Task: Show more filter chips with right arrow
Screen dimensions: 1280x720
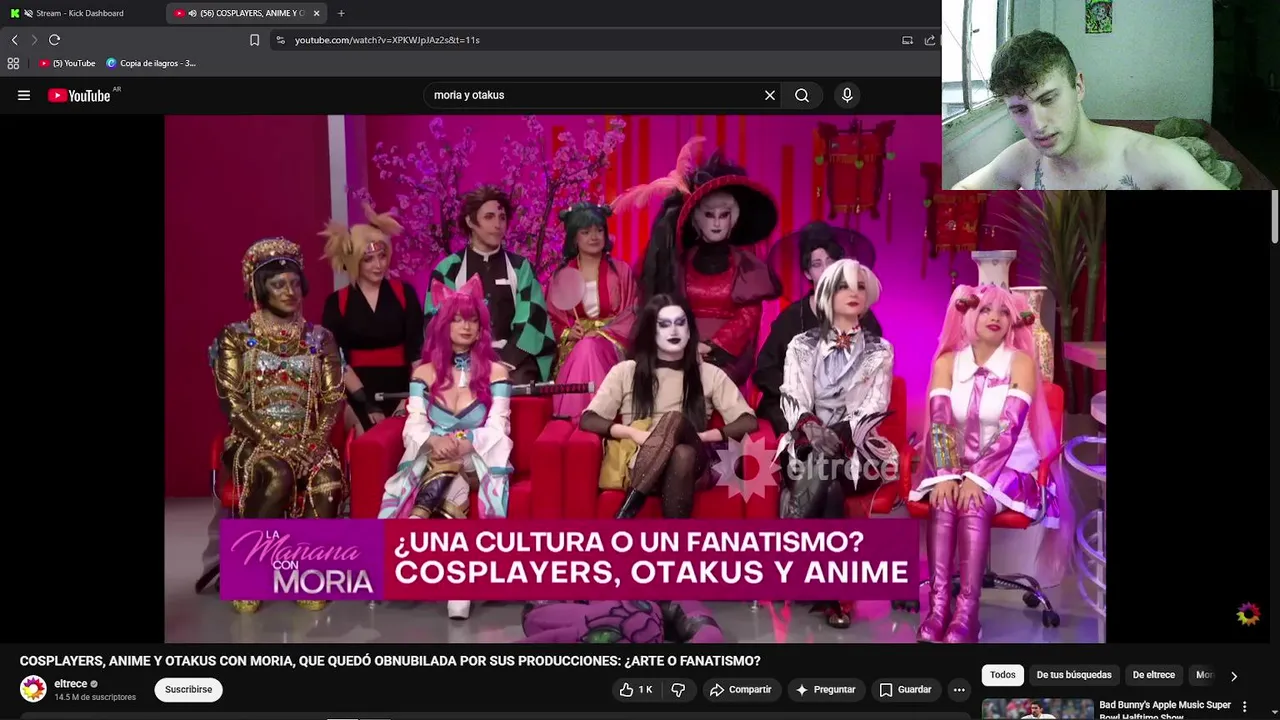Action: (1234, 676)
